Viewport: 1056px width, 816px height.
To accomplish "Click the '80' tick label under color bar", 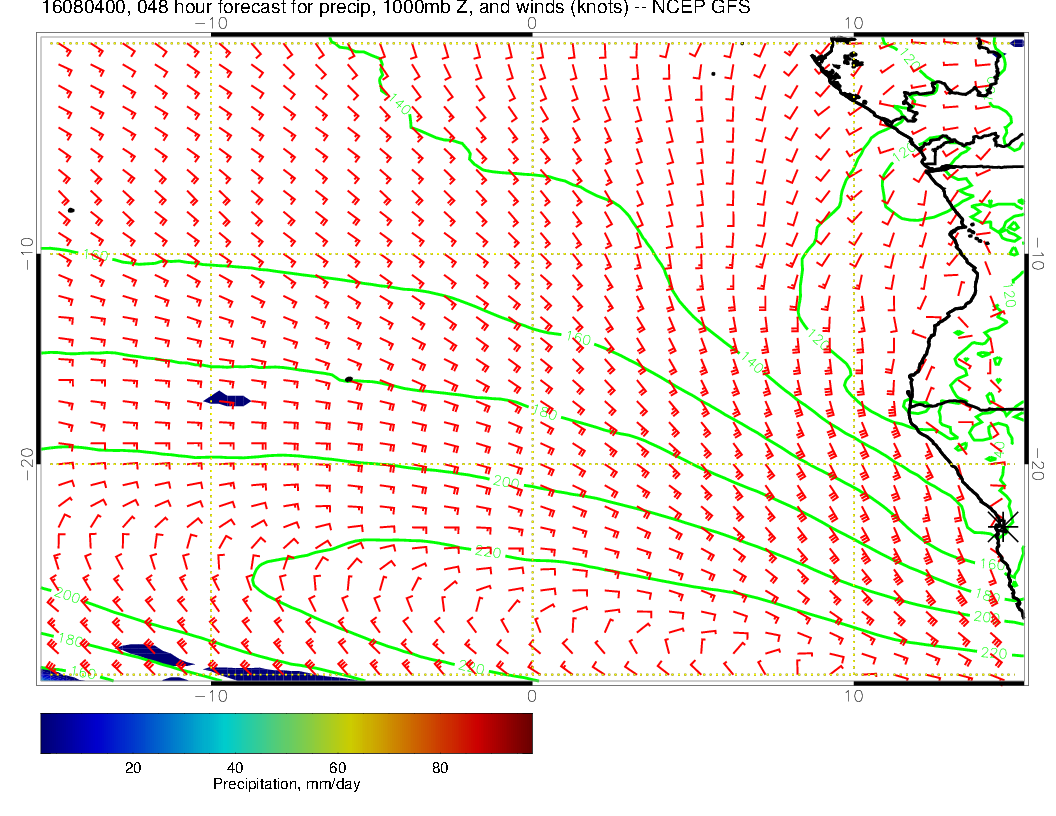I will click(x=440, y=768).
